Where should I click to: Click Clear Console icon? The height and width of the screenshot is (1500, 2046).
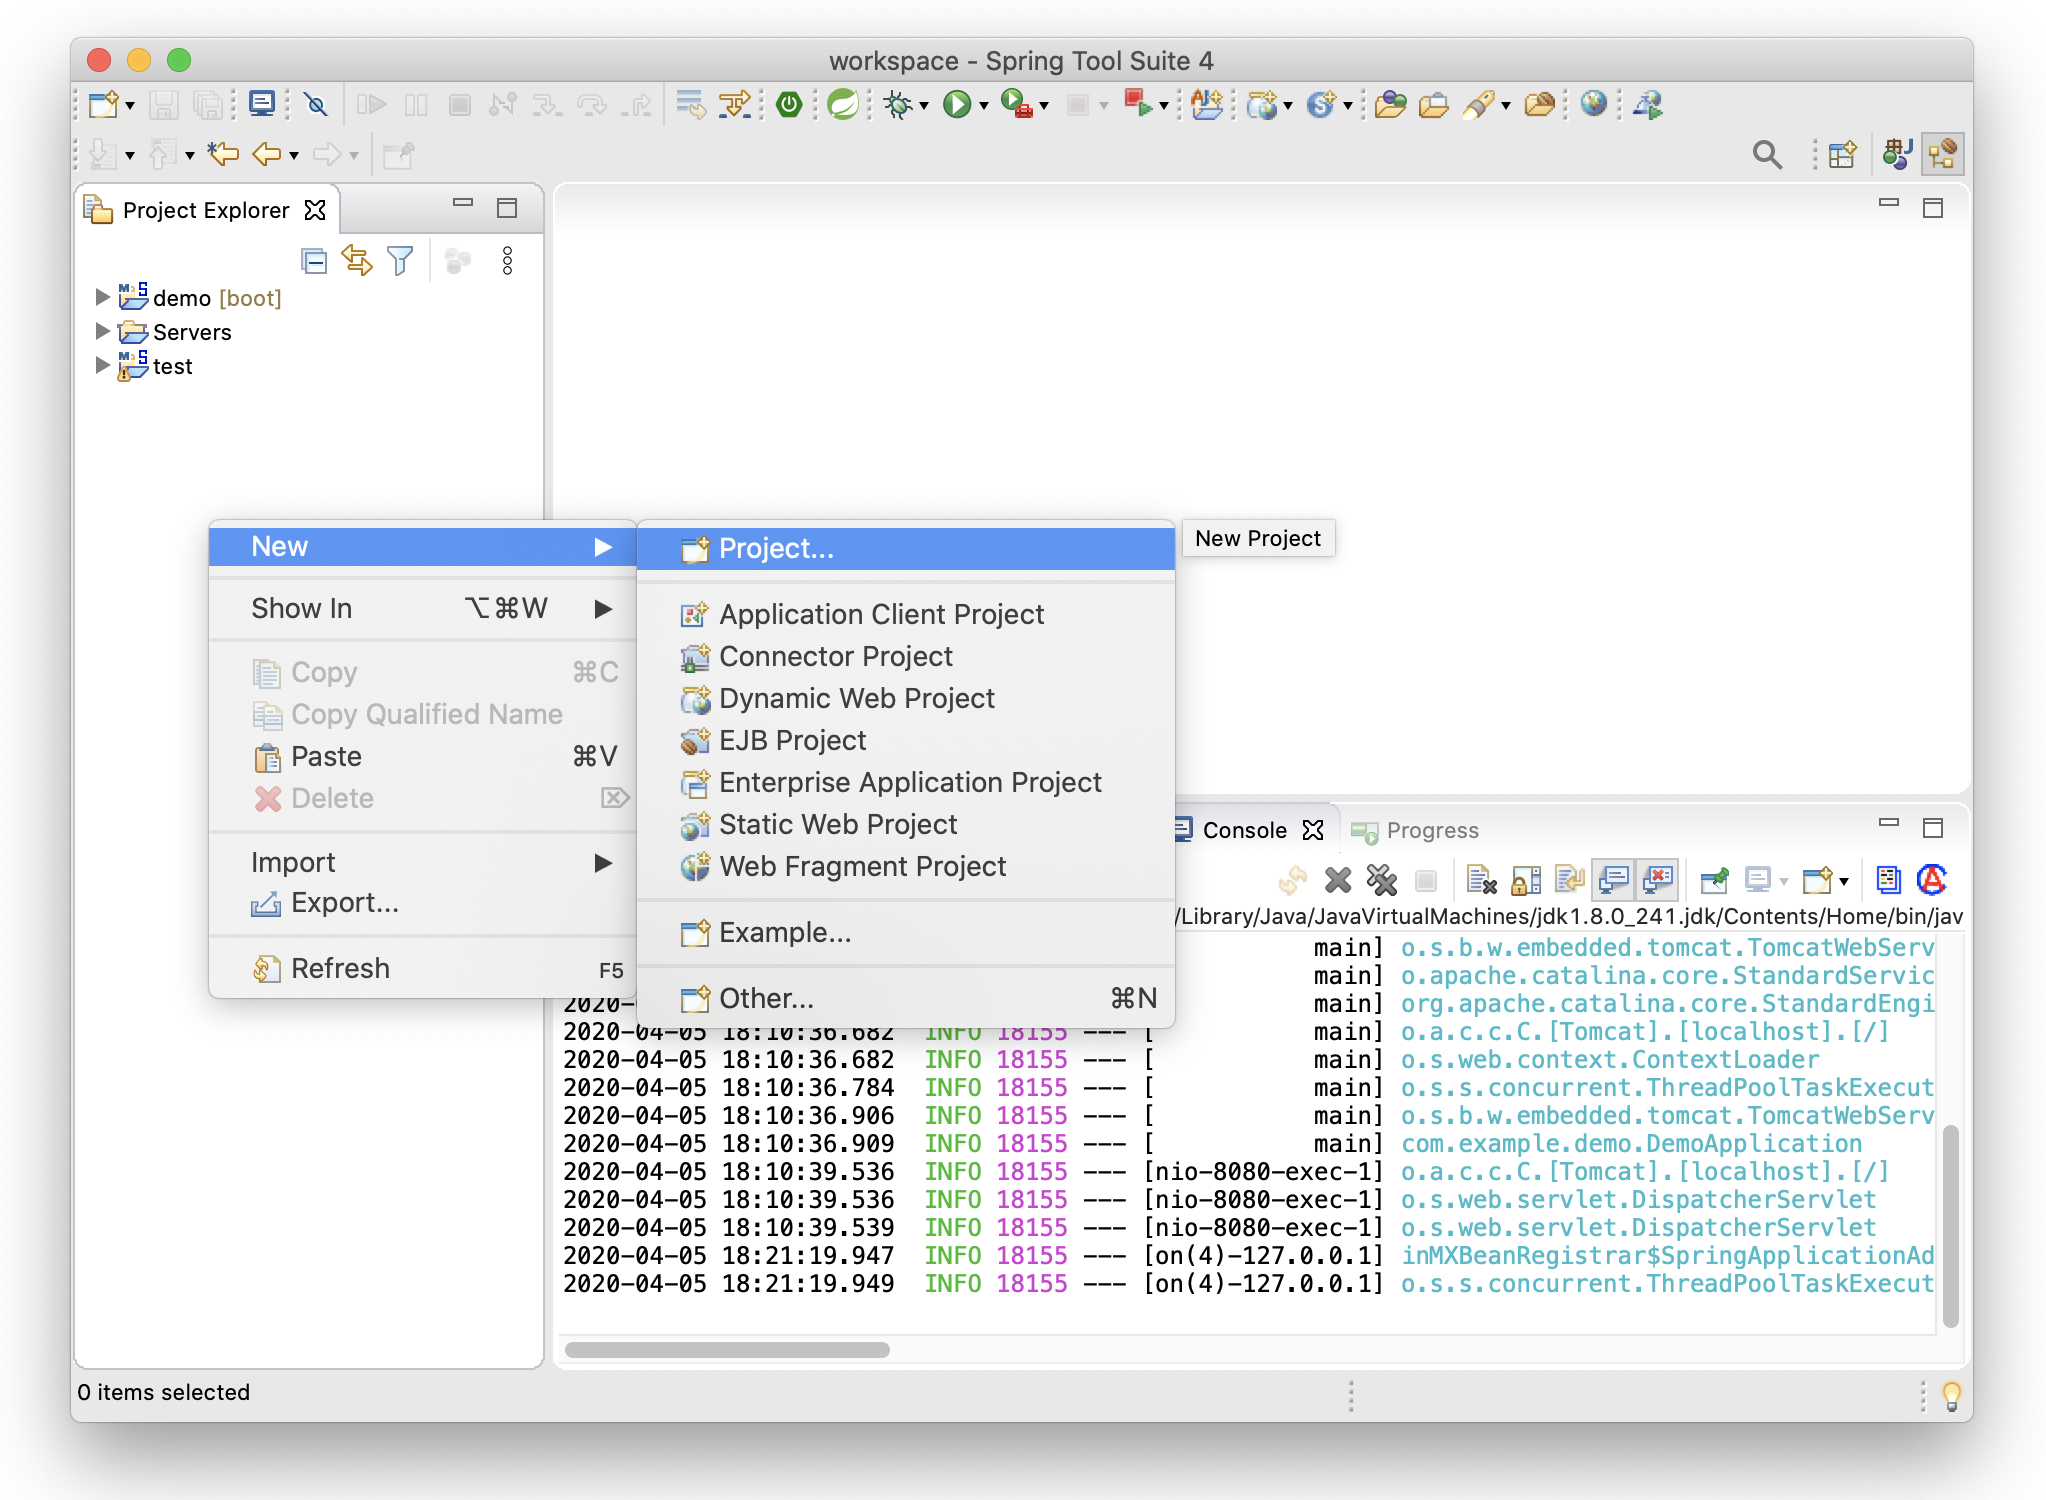(1480, 880)
